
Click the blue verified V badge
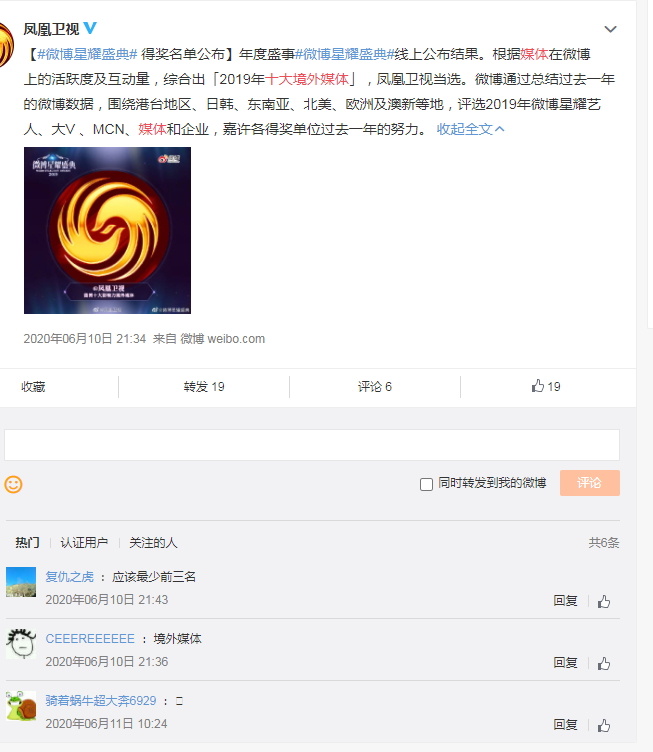pos(90,28)
